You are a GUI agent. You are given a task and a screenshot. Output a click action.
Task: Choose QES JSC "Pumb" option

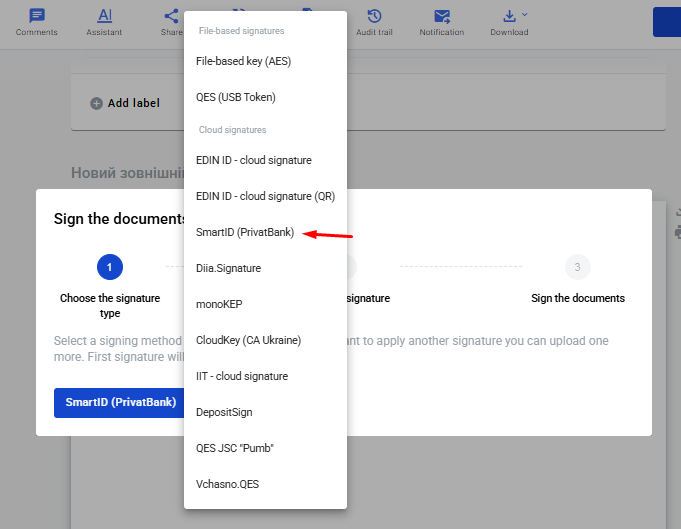[x=265, y=448]
